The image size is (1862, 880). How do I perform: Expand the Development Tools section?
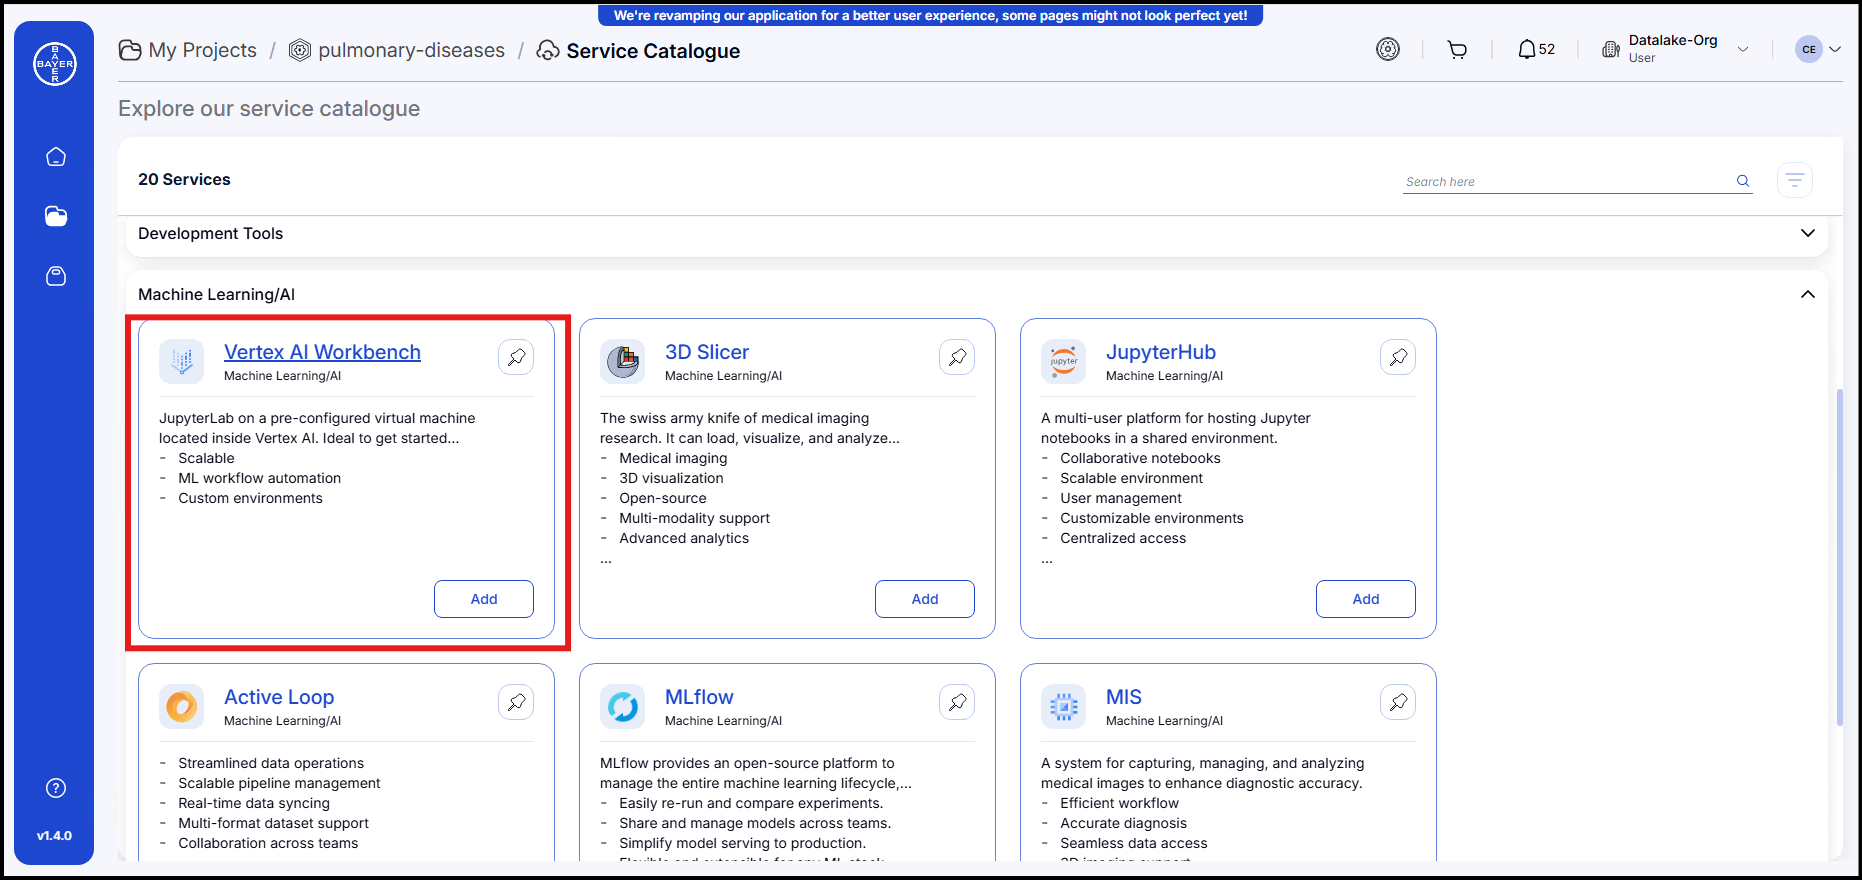pyautogui.click(x=1808, y=233)
